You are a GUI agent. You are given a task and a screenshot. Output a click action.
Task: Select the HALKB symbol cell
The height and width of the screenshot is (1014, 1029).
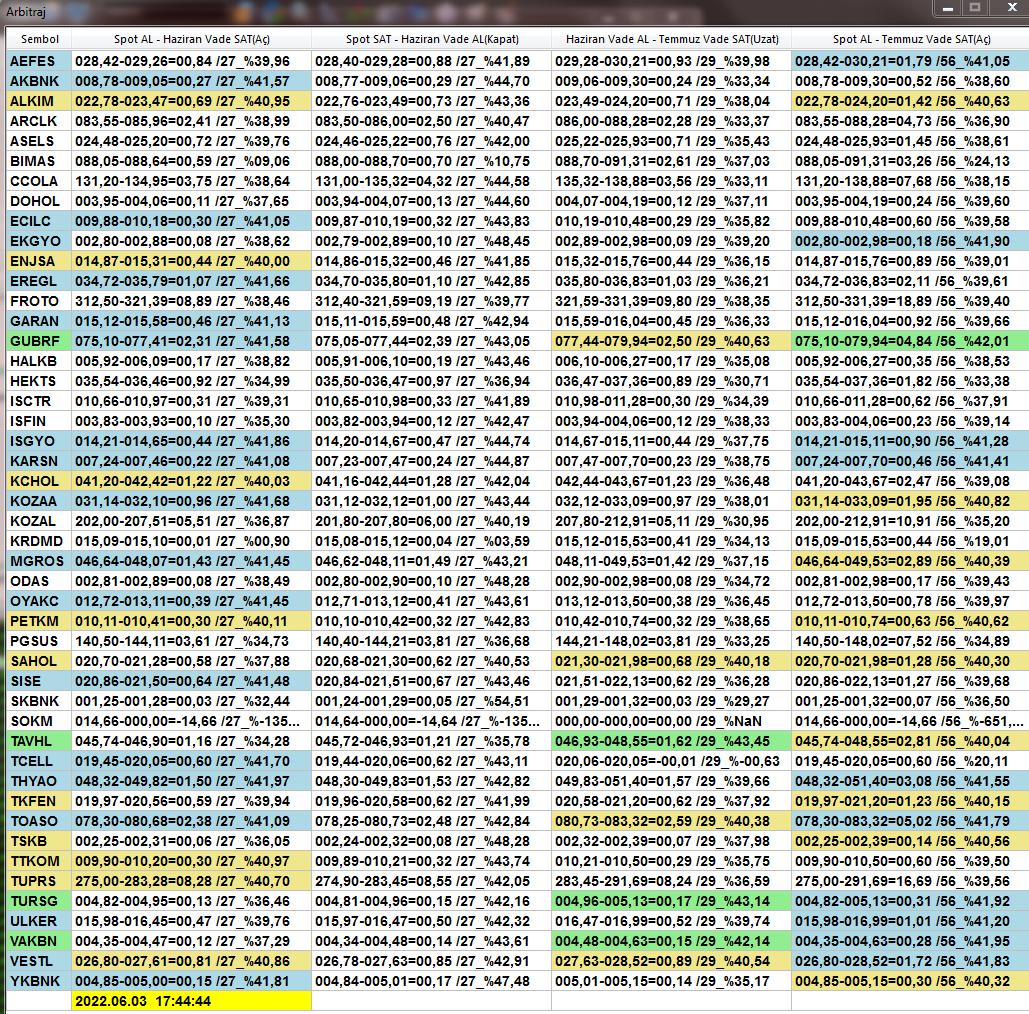pos(39,362)
